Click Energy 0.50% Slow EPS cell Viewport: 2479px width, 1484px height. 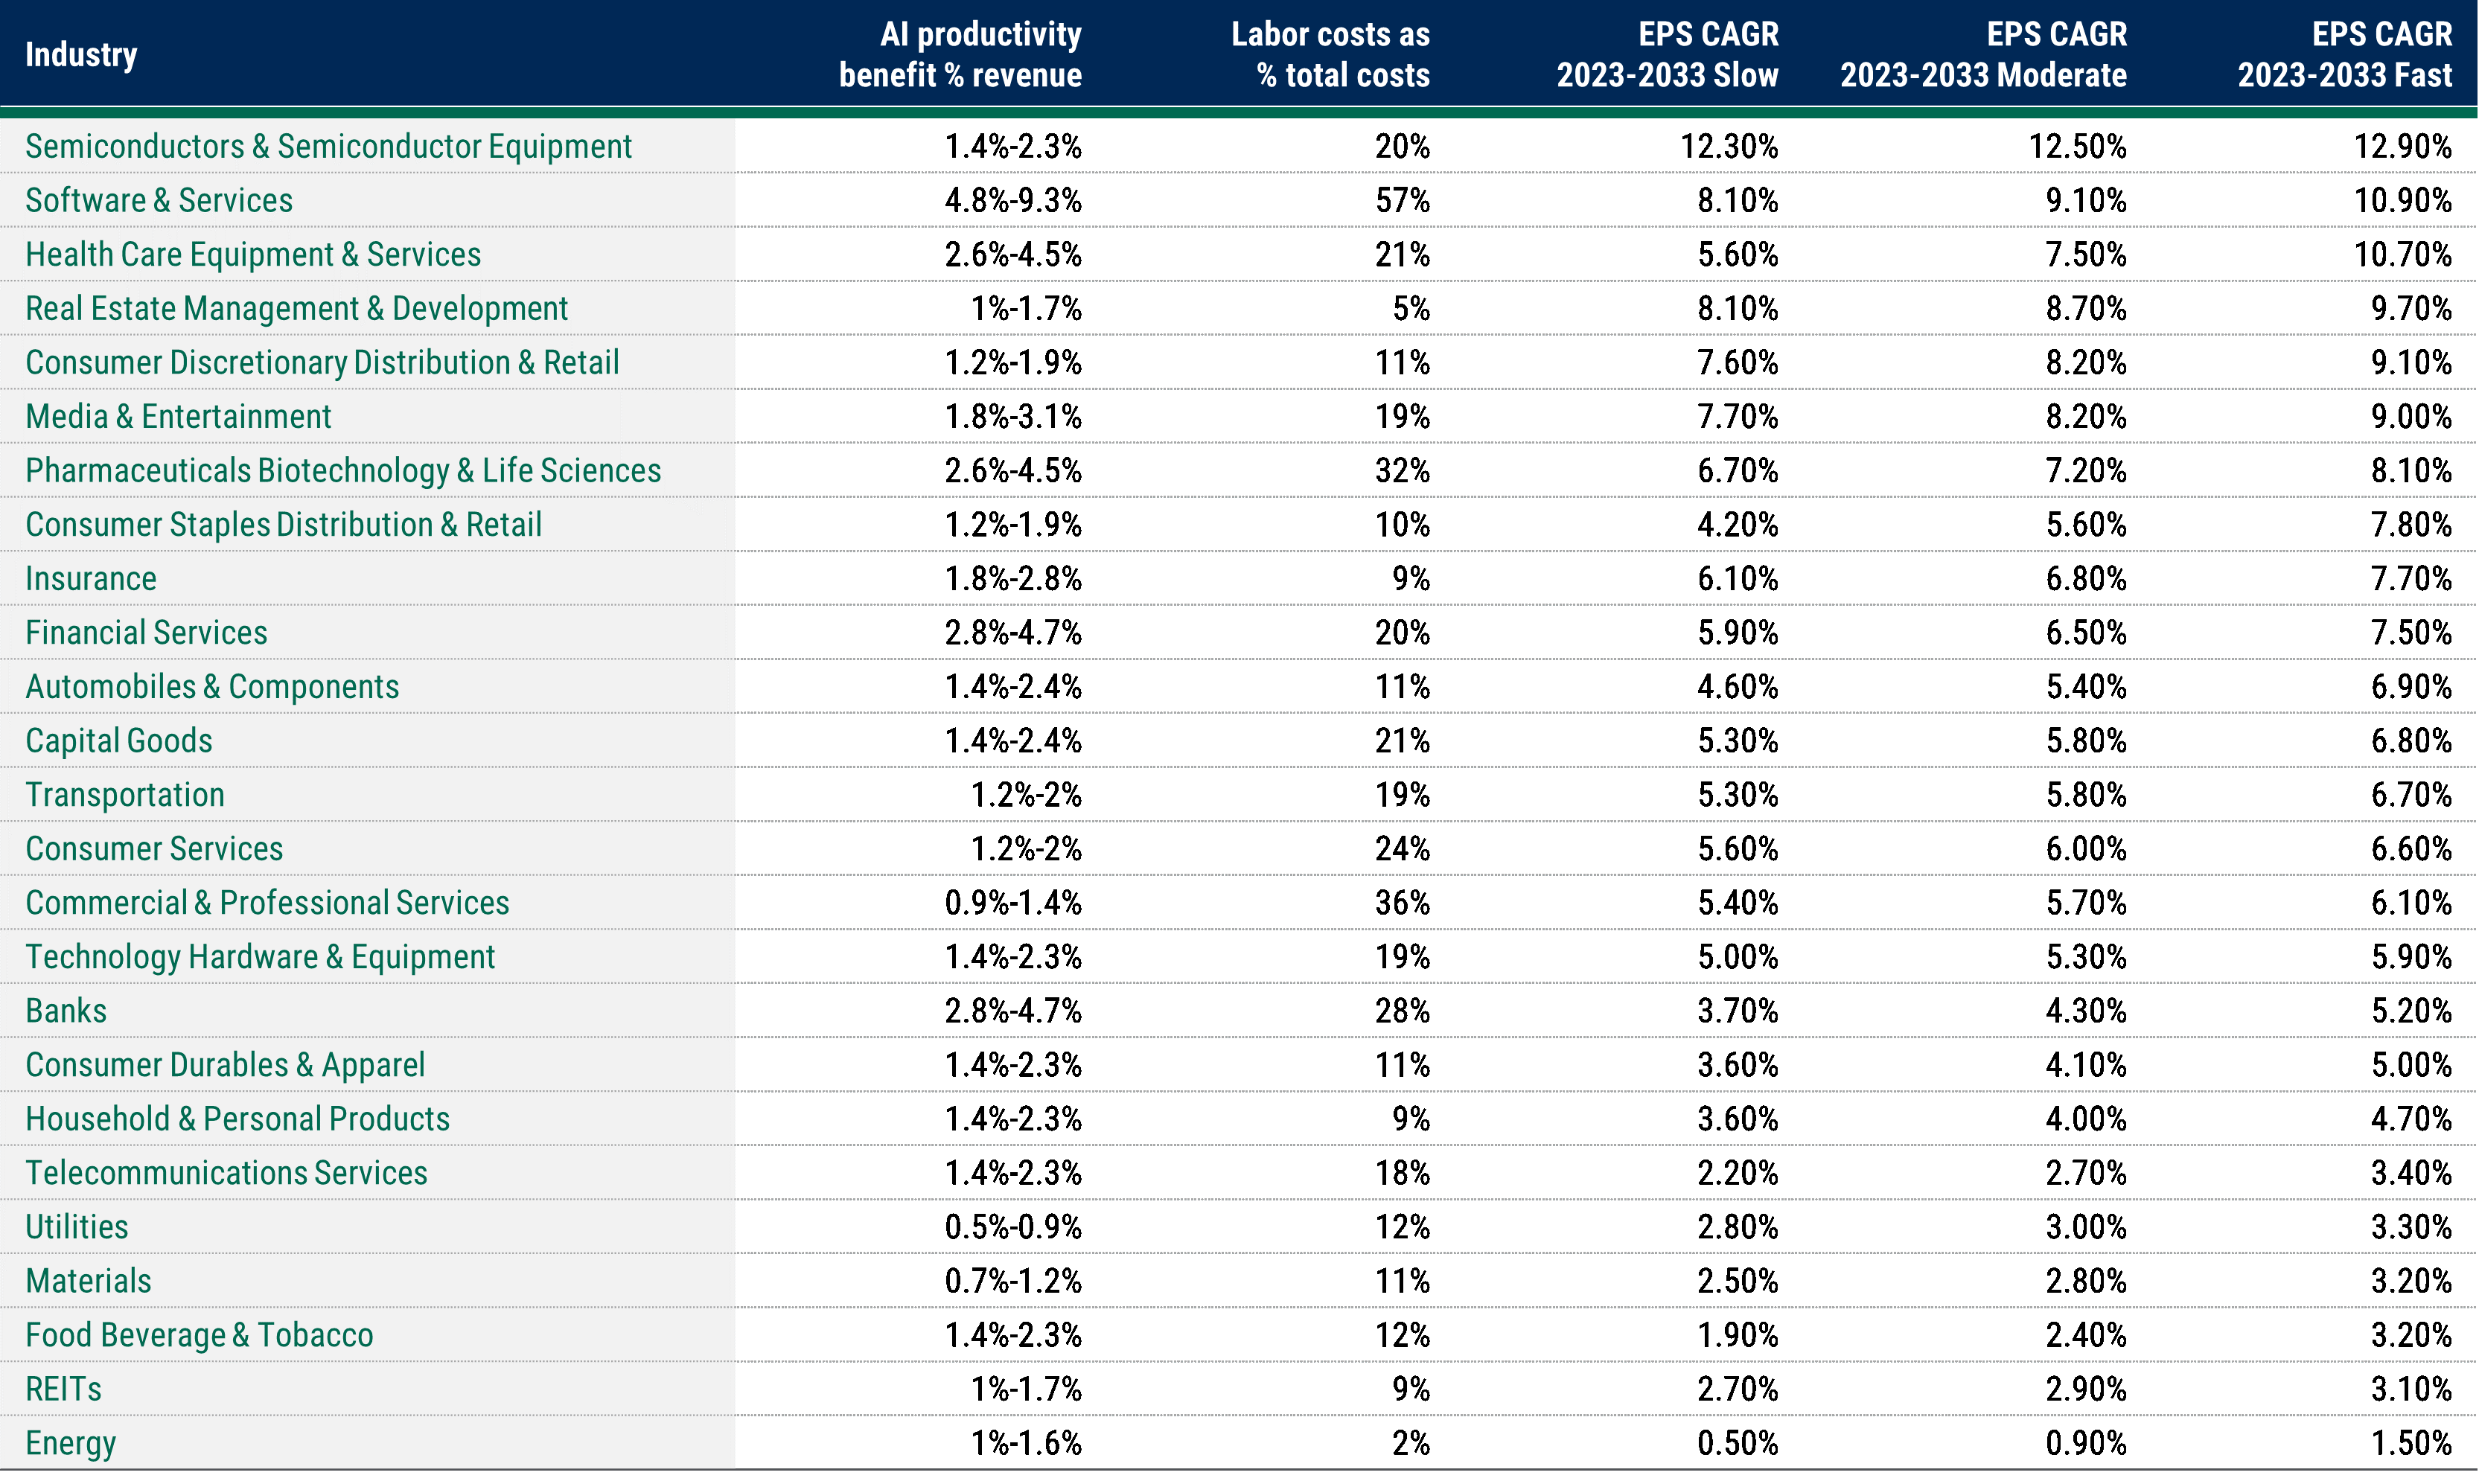point(1737,1442)
